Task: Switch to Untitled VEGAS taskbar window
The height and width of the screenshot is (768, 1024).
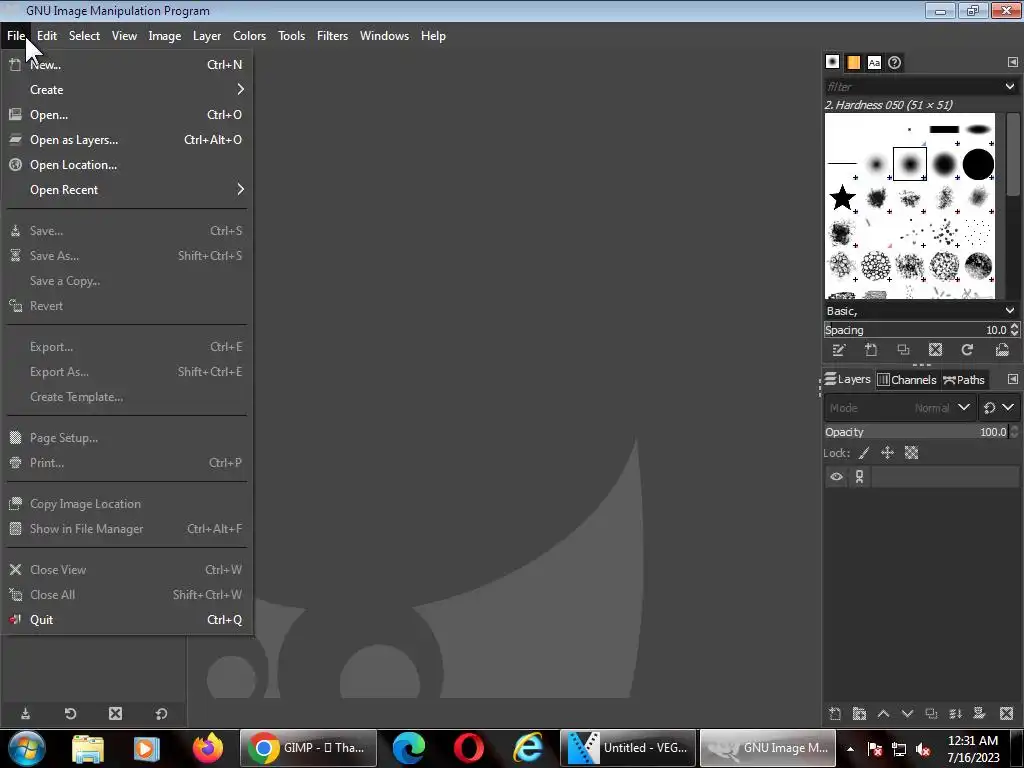Action: click(x=627, y=748)
